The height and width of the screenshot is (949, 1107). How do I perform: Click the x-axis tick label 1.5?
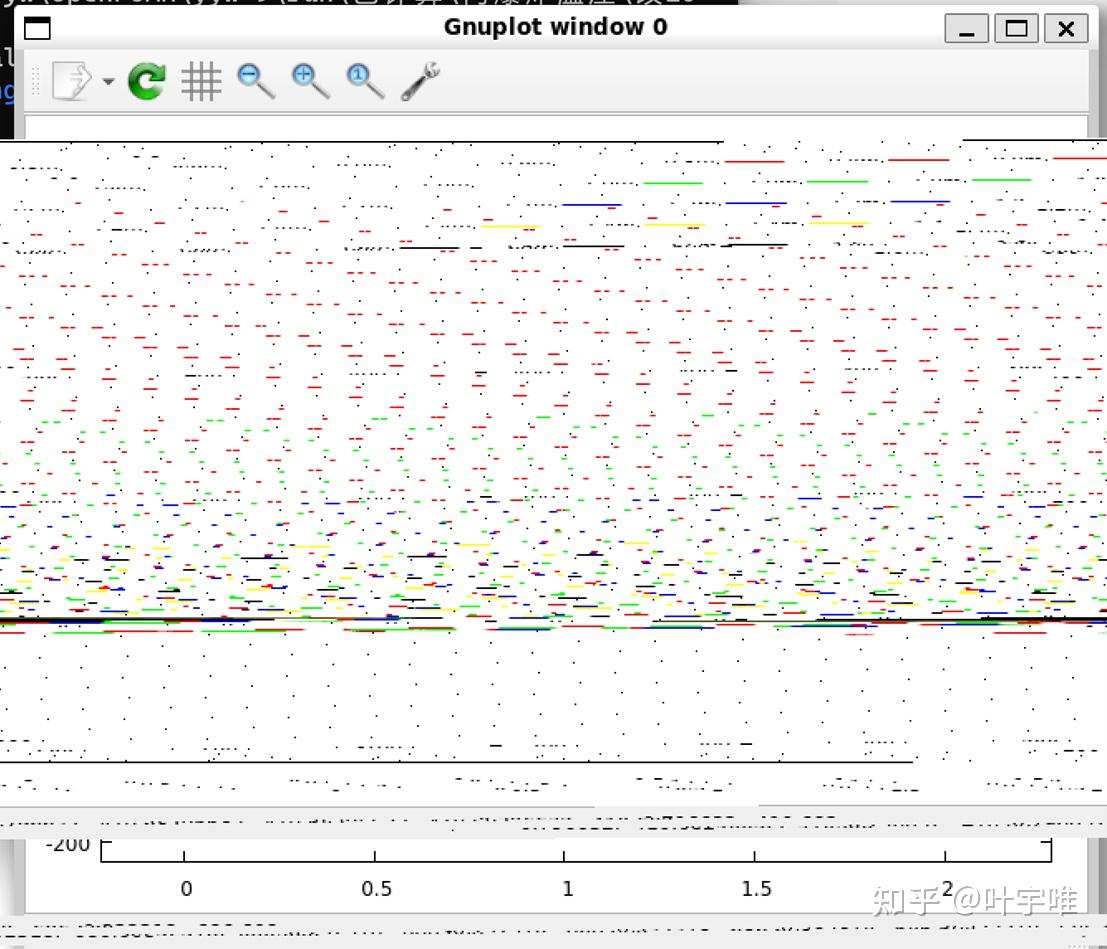[x=756, y=889]
